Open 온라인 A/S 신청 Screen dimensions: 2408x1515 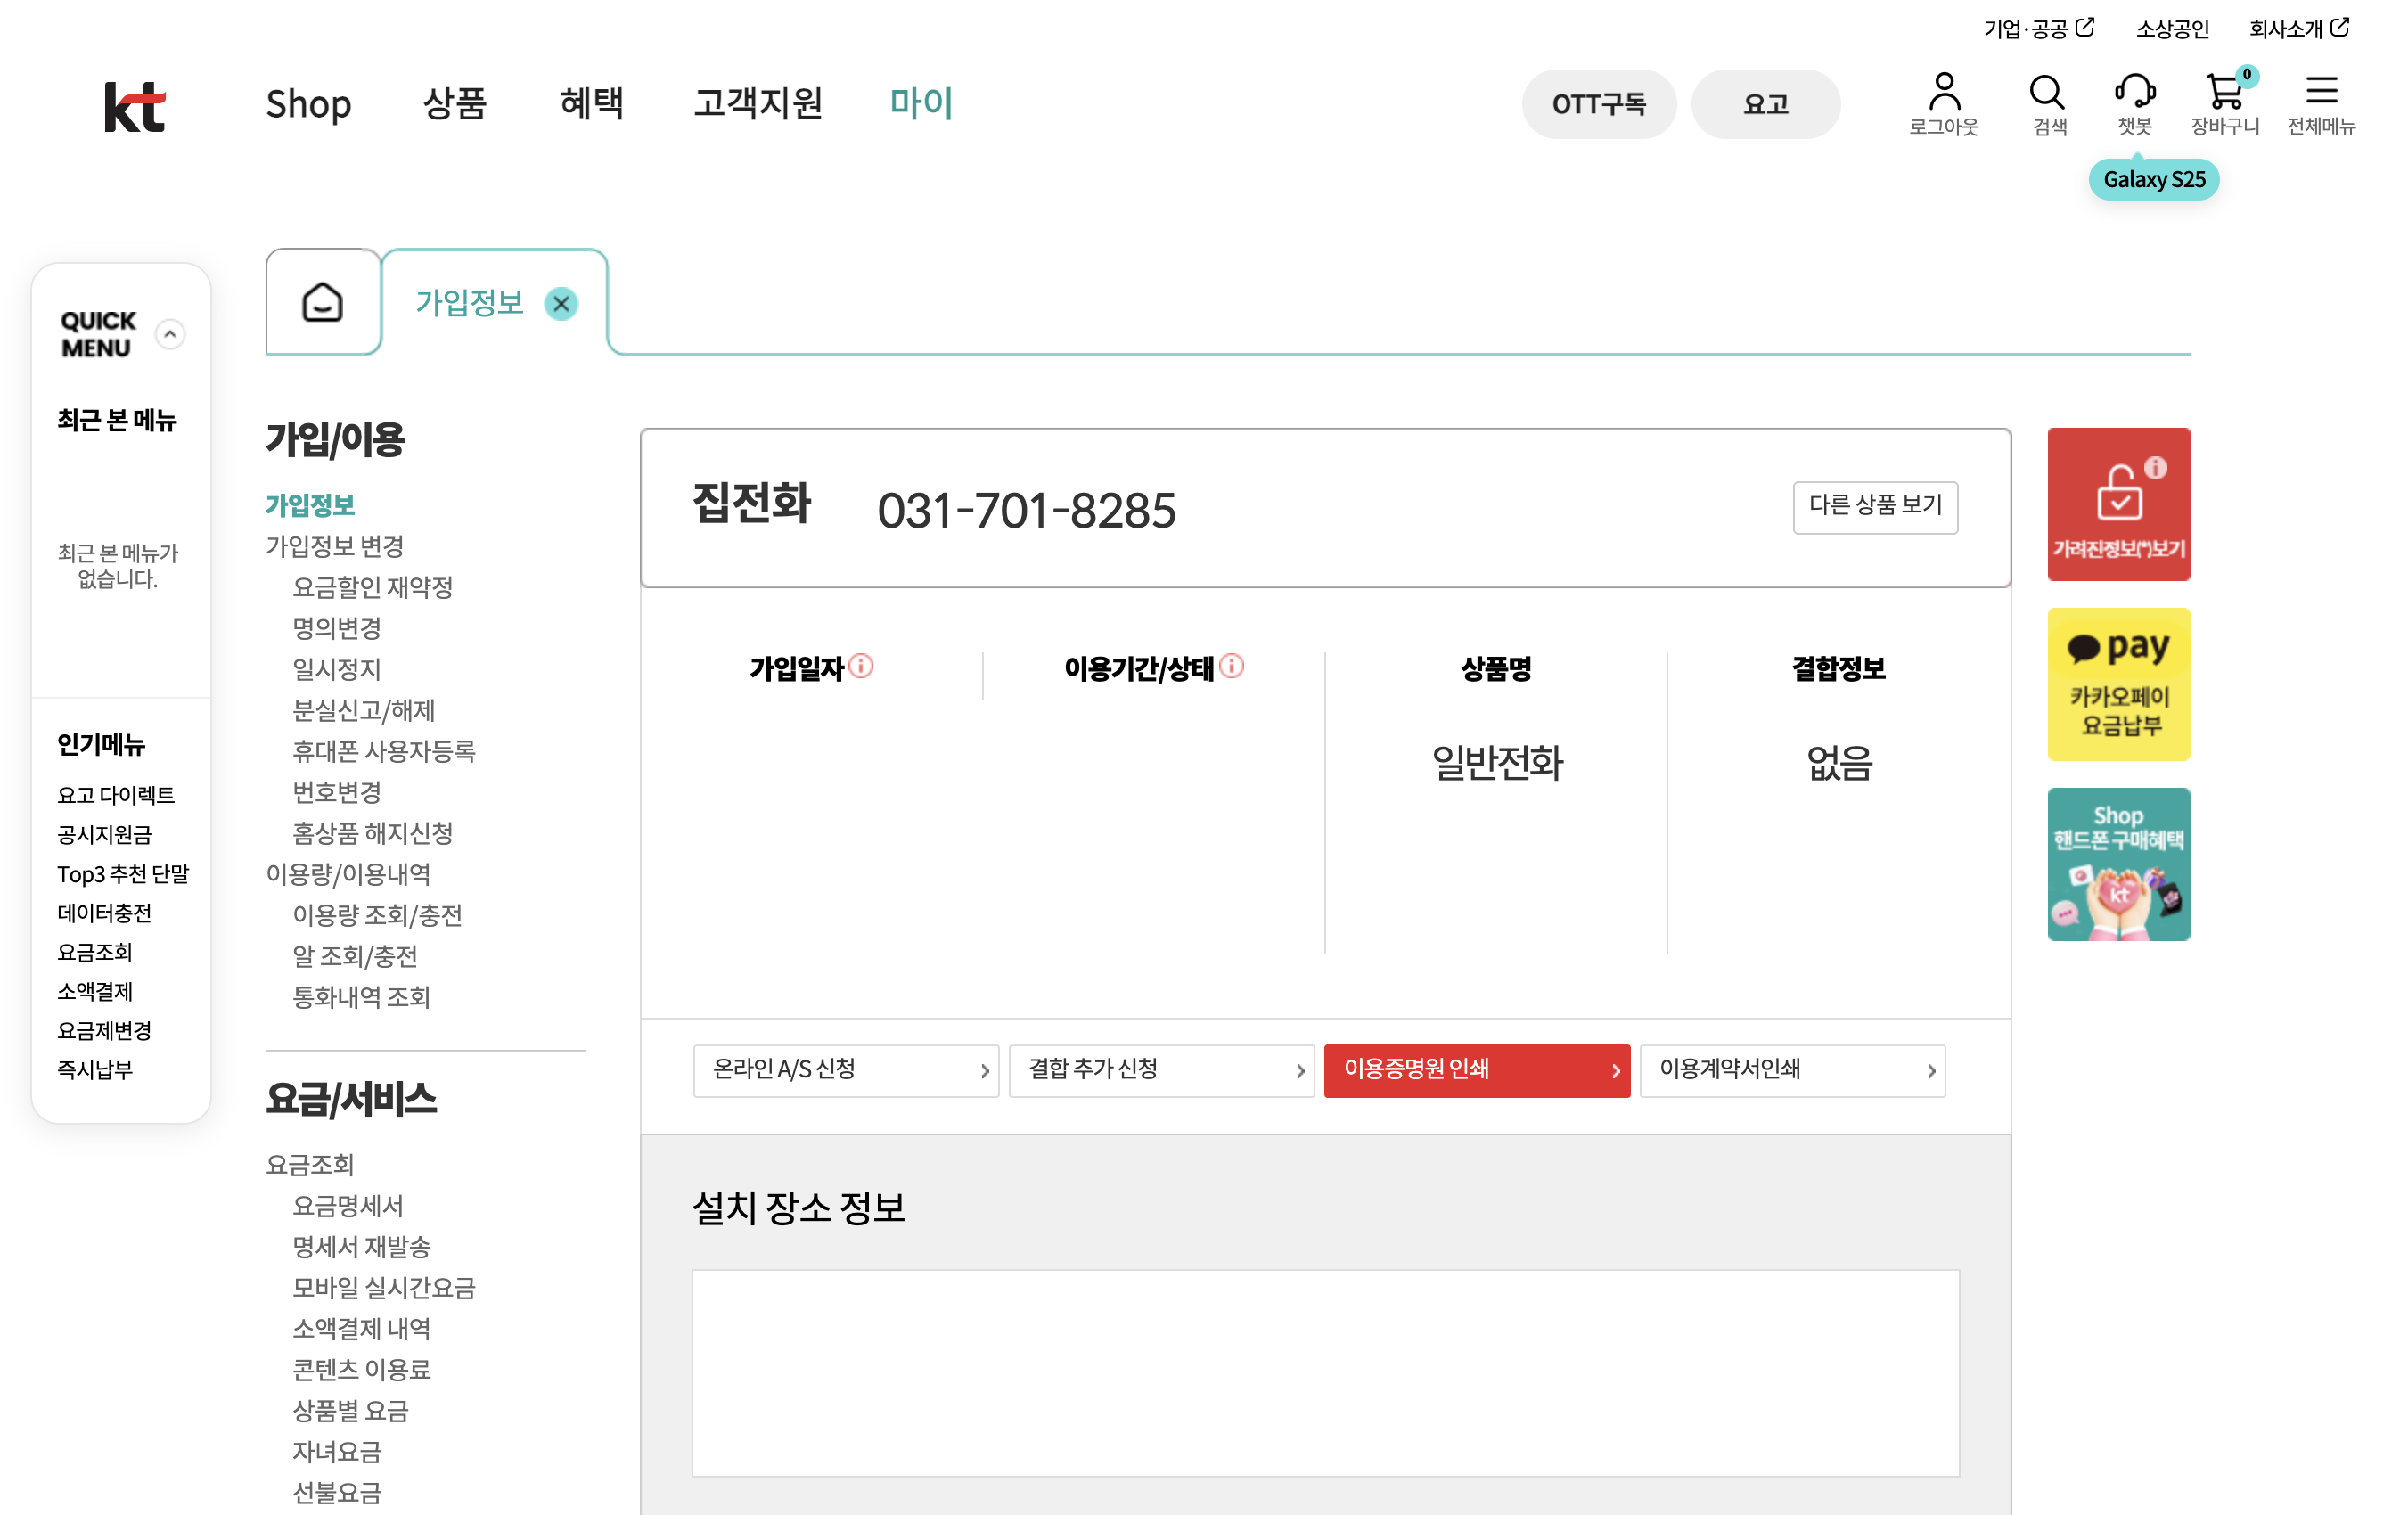846,1070
